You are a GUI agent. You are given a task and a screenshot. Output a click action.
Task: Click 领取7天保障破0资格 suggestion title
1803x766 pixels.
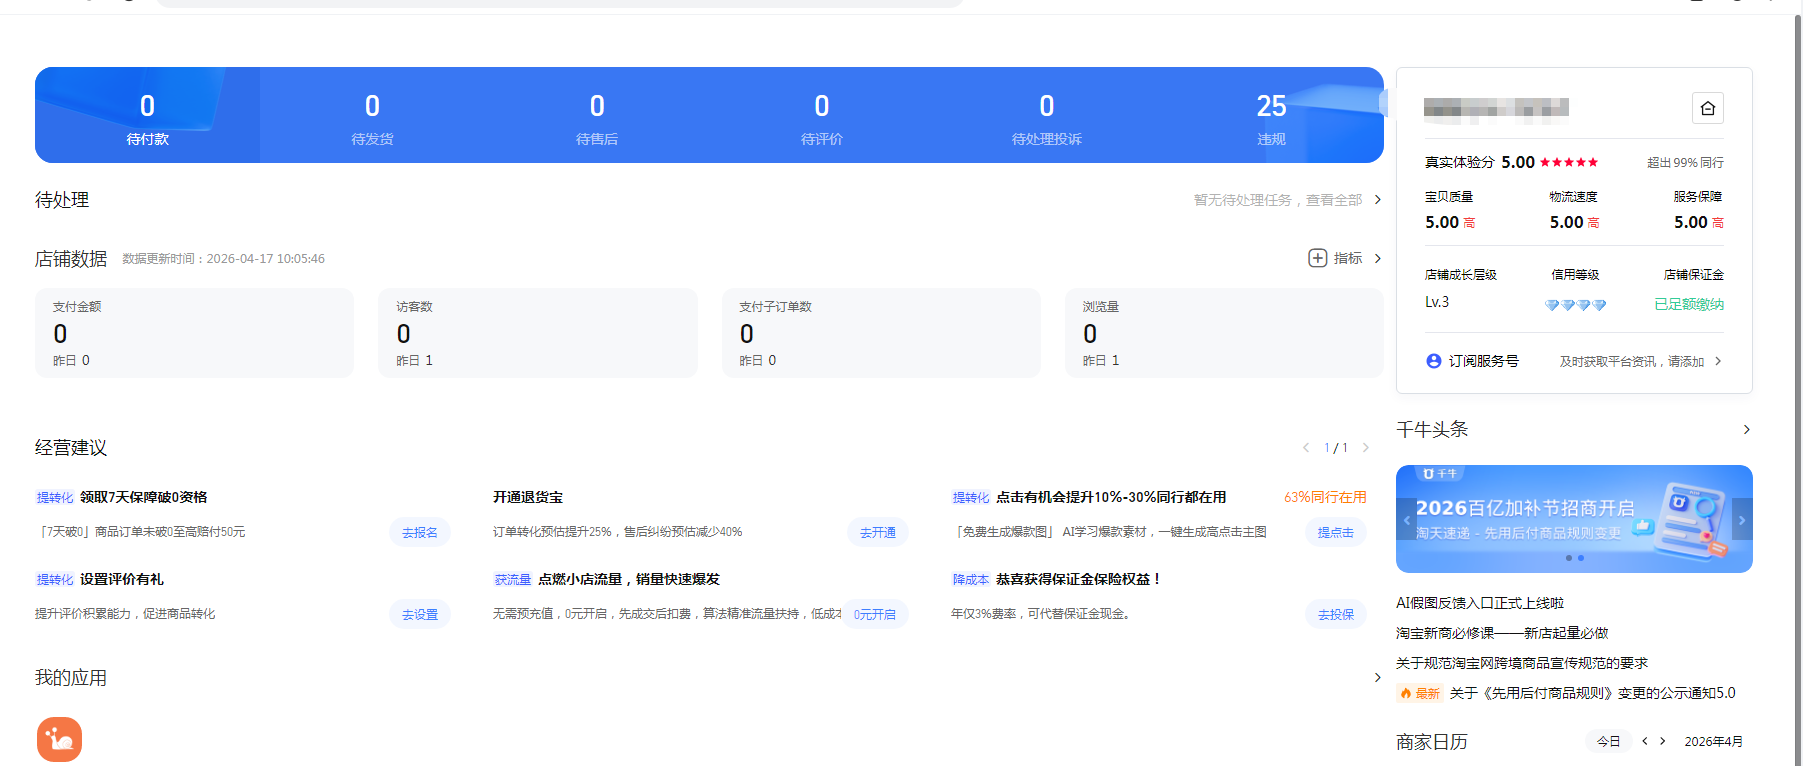click(x=143, y=497)
